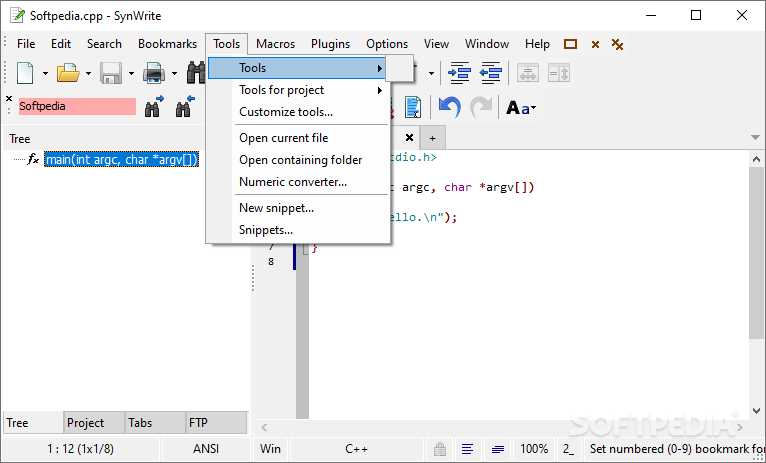This screenshot has width=766, height=463.
Task: Launch Numeric converter... from Tools menu
Action: [299, 182]
